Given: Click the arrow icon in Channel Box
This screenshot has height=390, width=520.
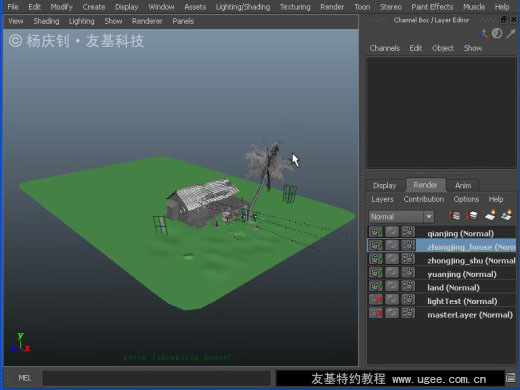Looking at the screenshot, I should pos(511,33).
